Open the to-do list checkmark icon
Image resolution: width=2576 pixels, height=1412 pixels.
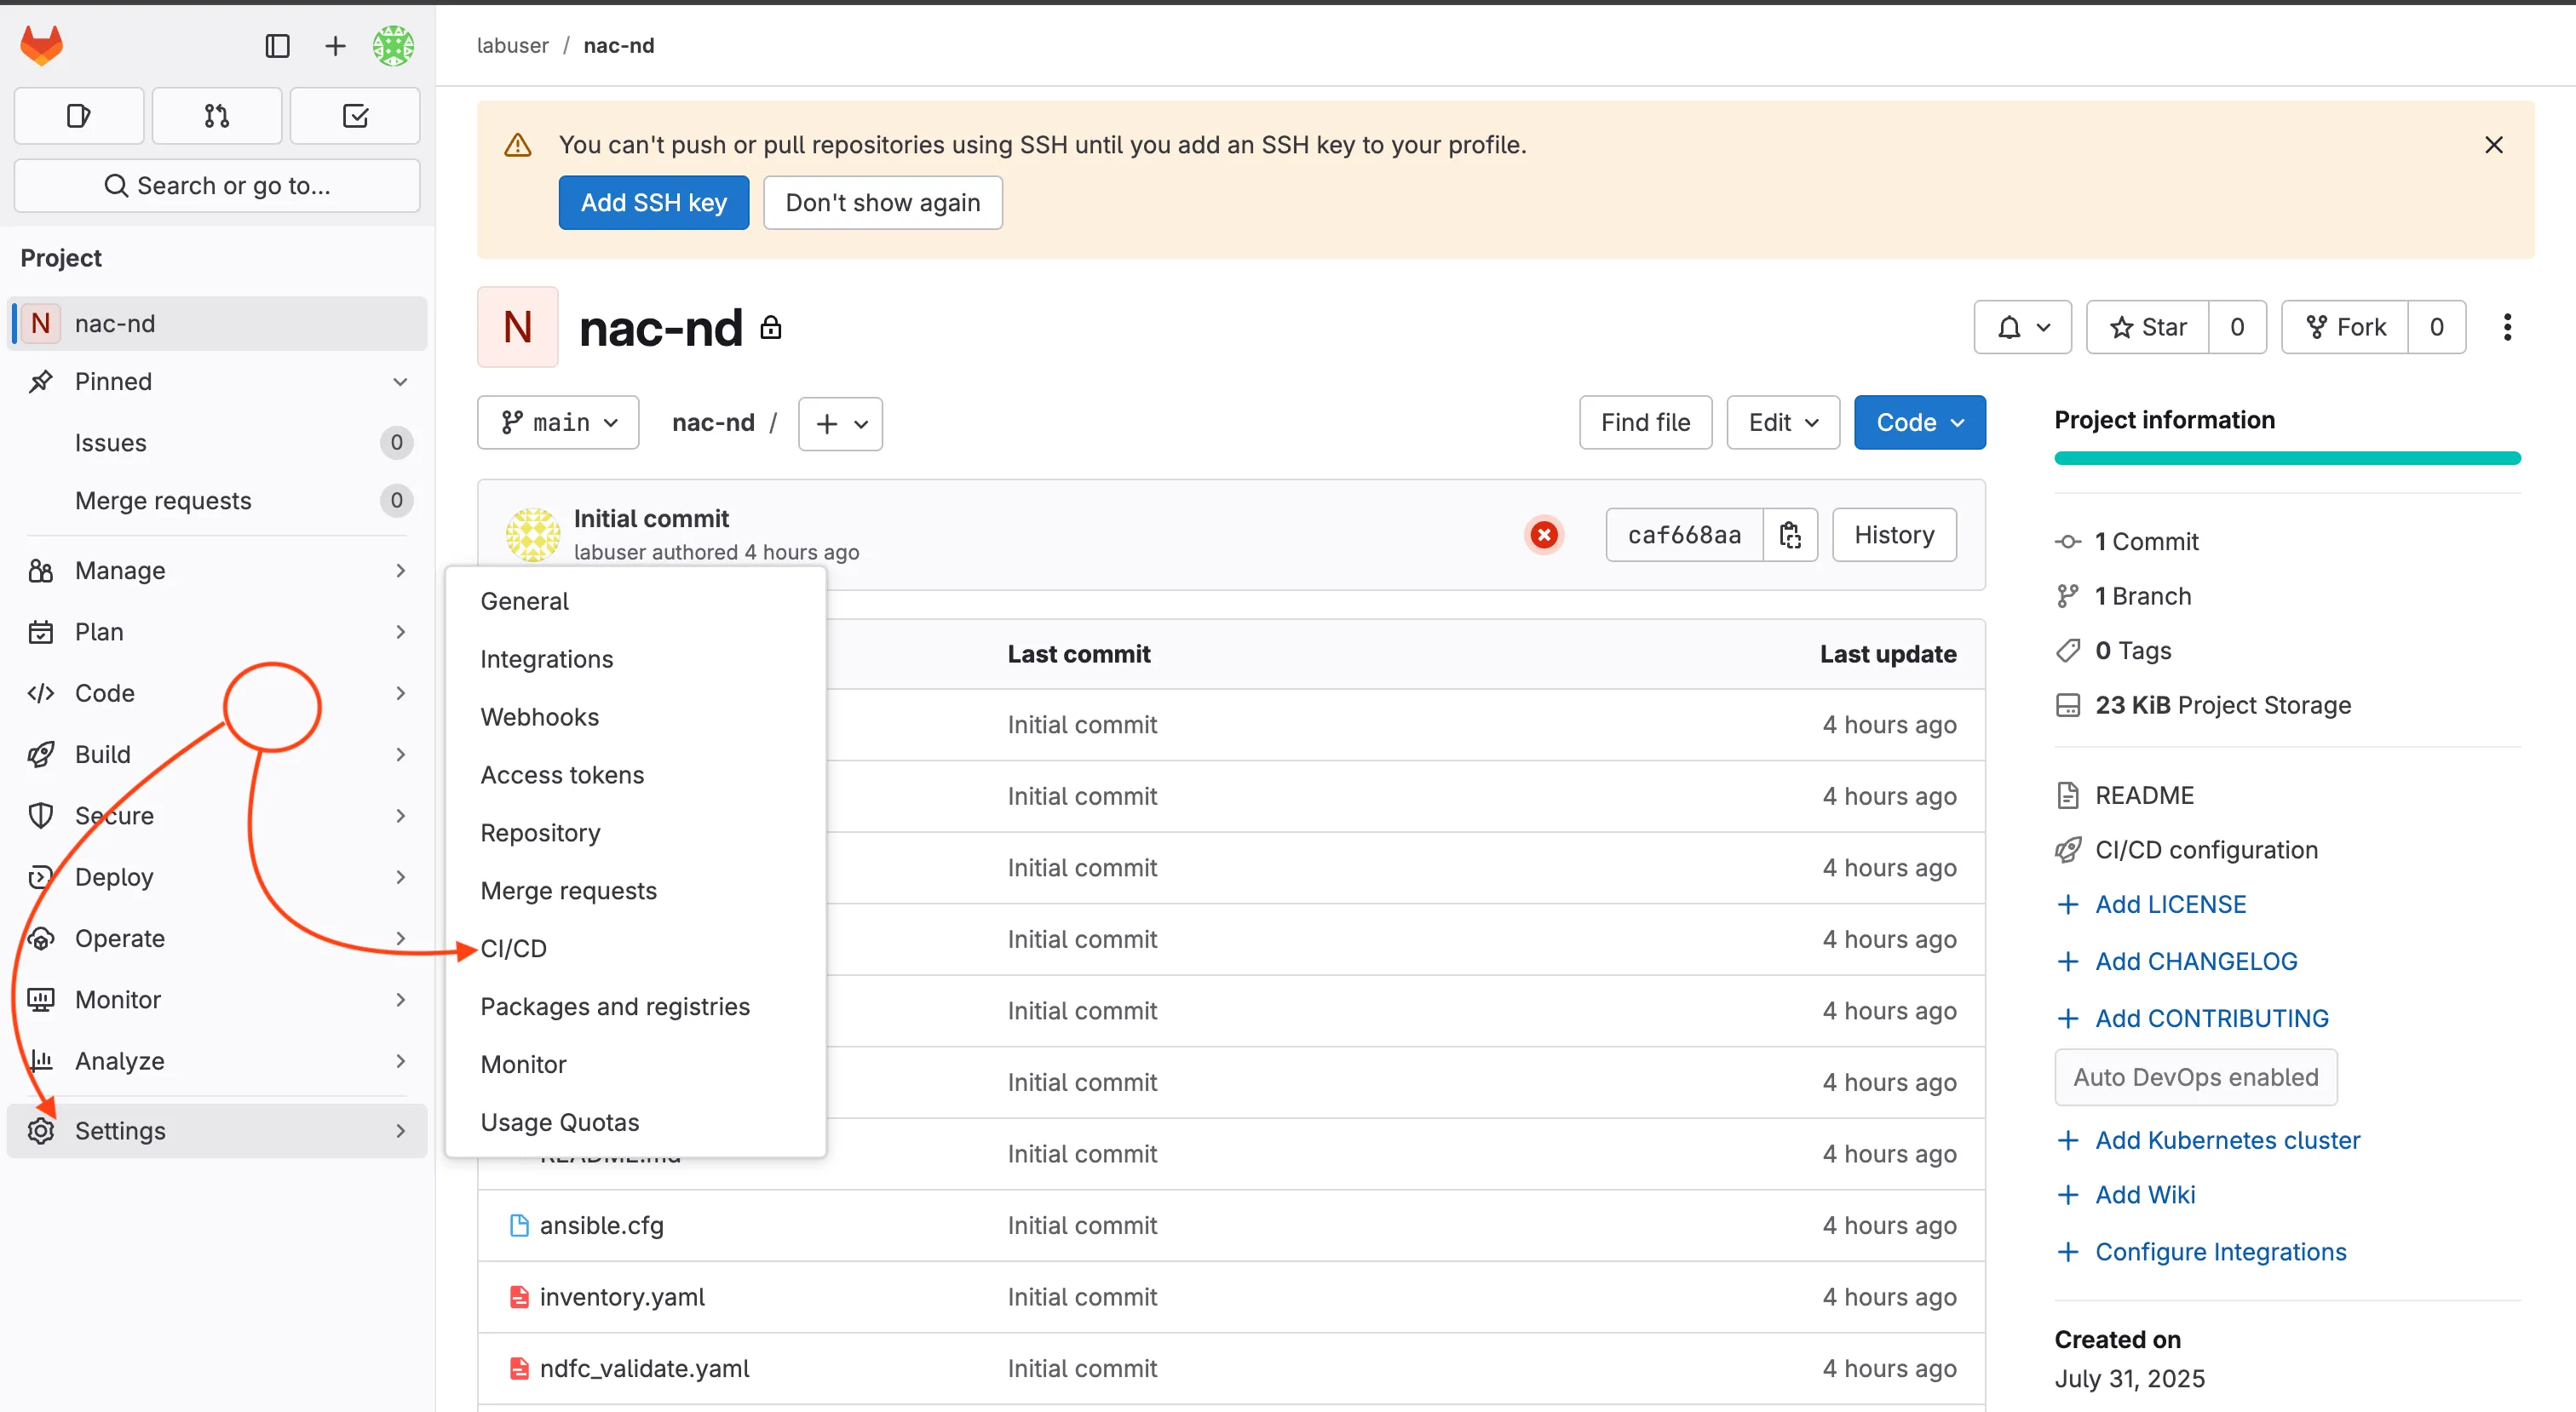(x=355, y=115)
